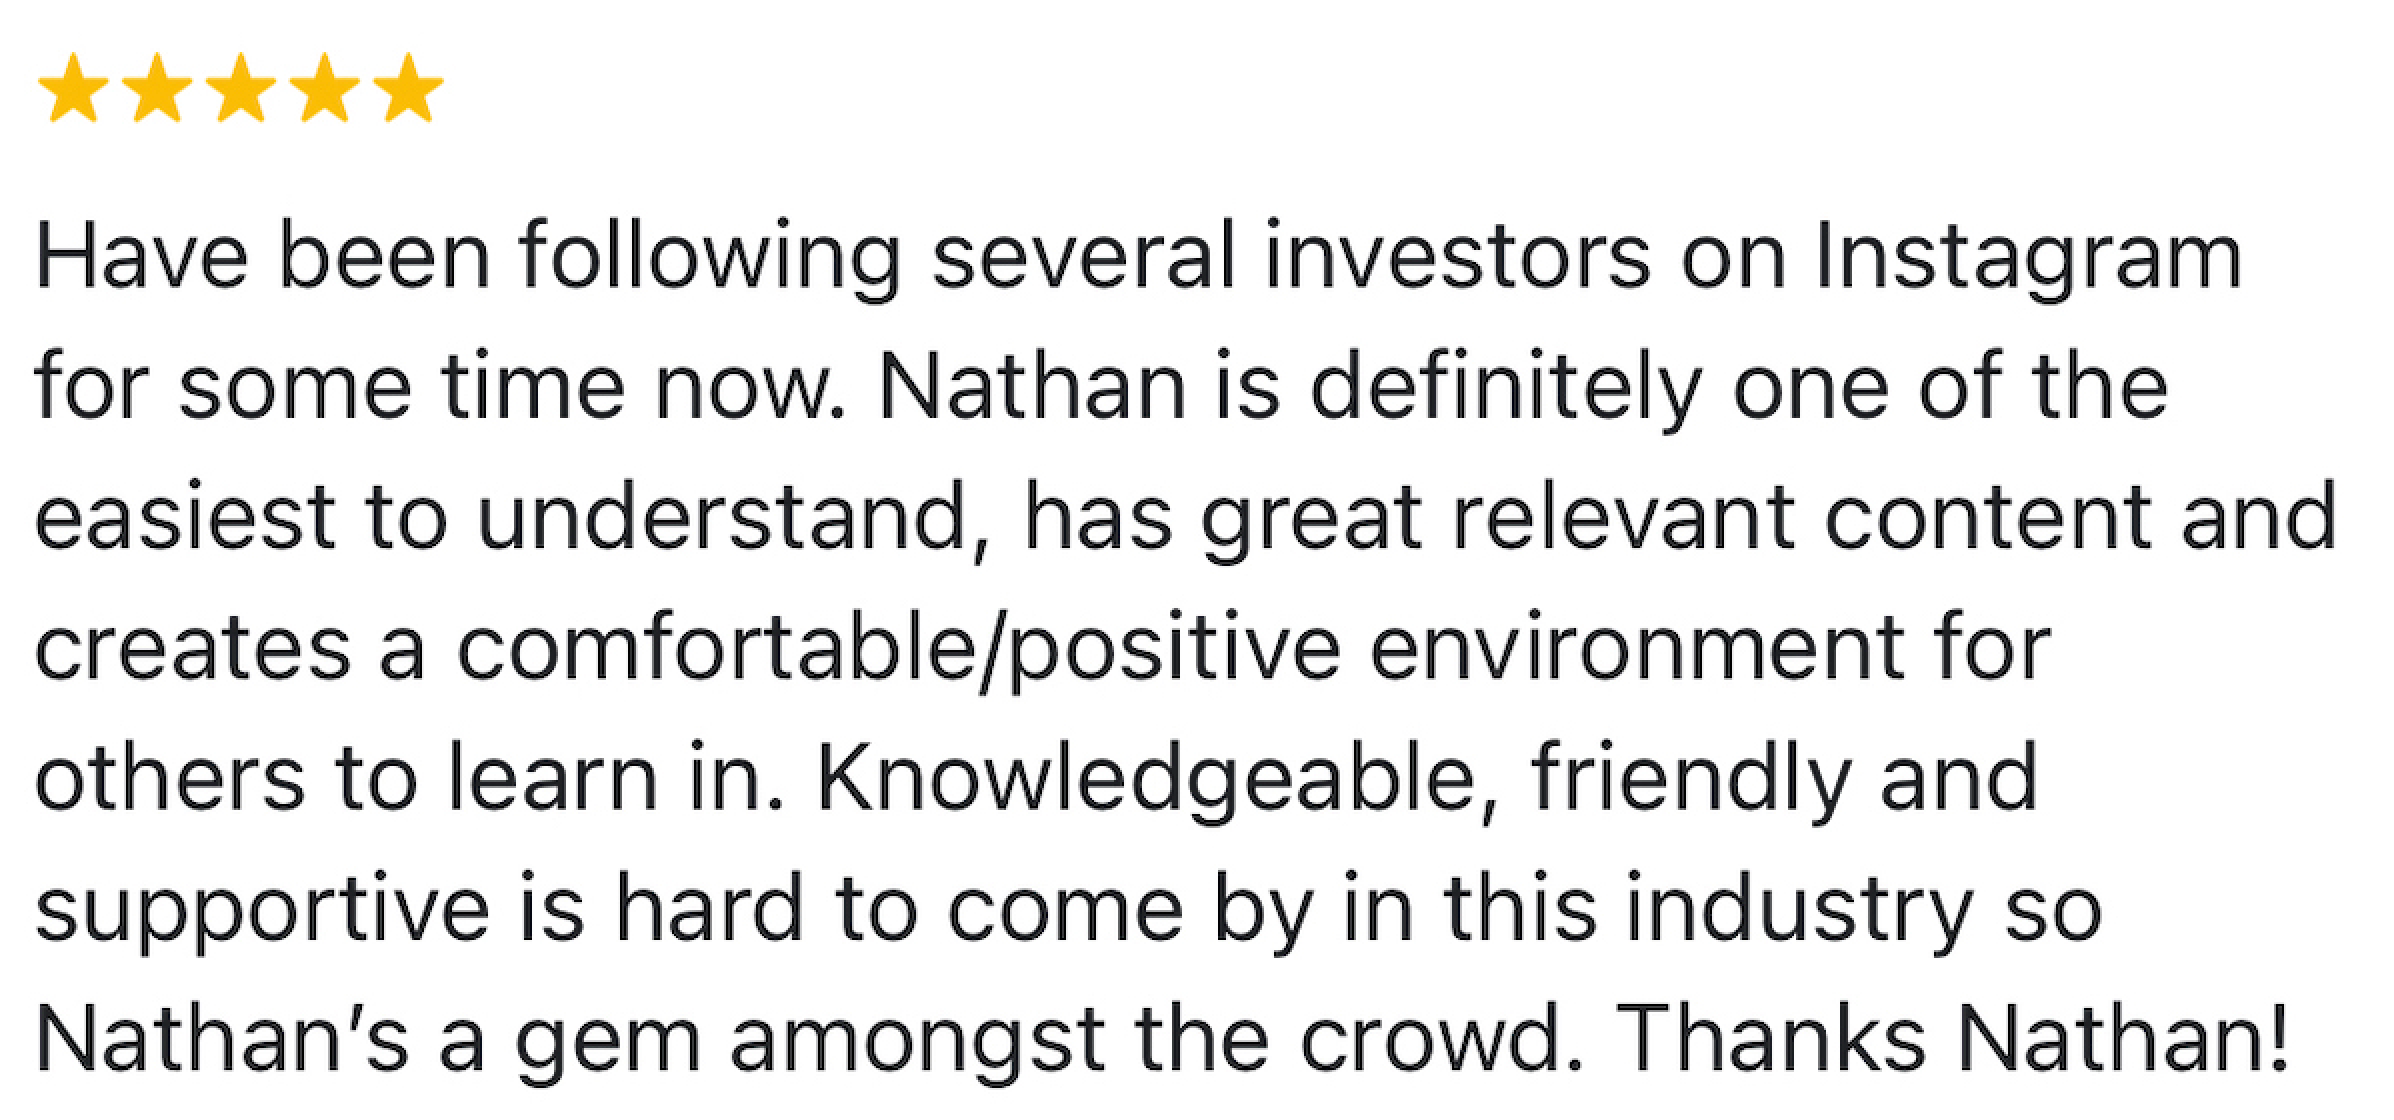
Task: Click the fourth yellow rating star
Action: [323, 89]
